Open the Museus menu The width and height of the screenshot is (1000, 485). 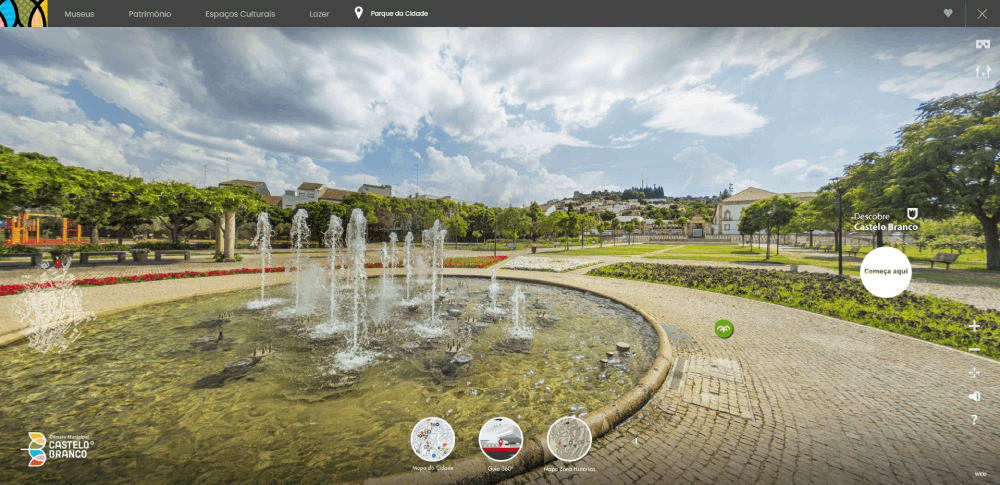tap(79, 14)
